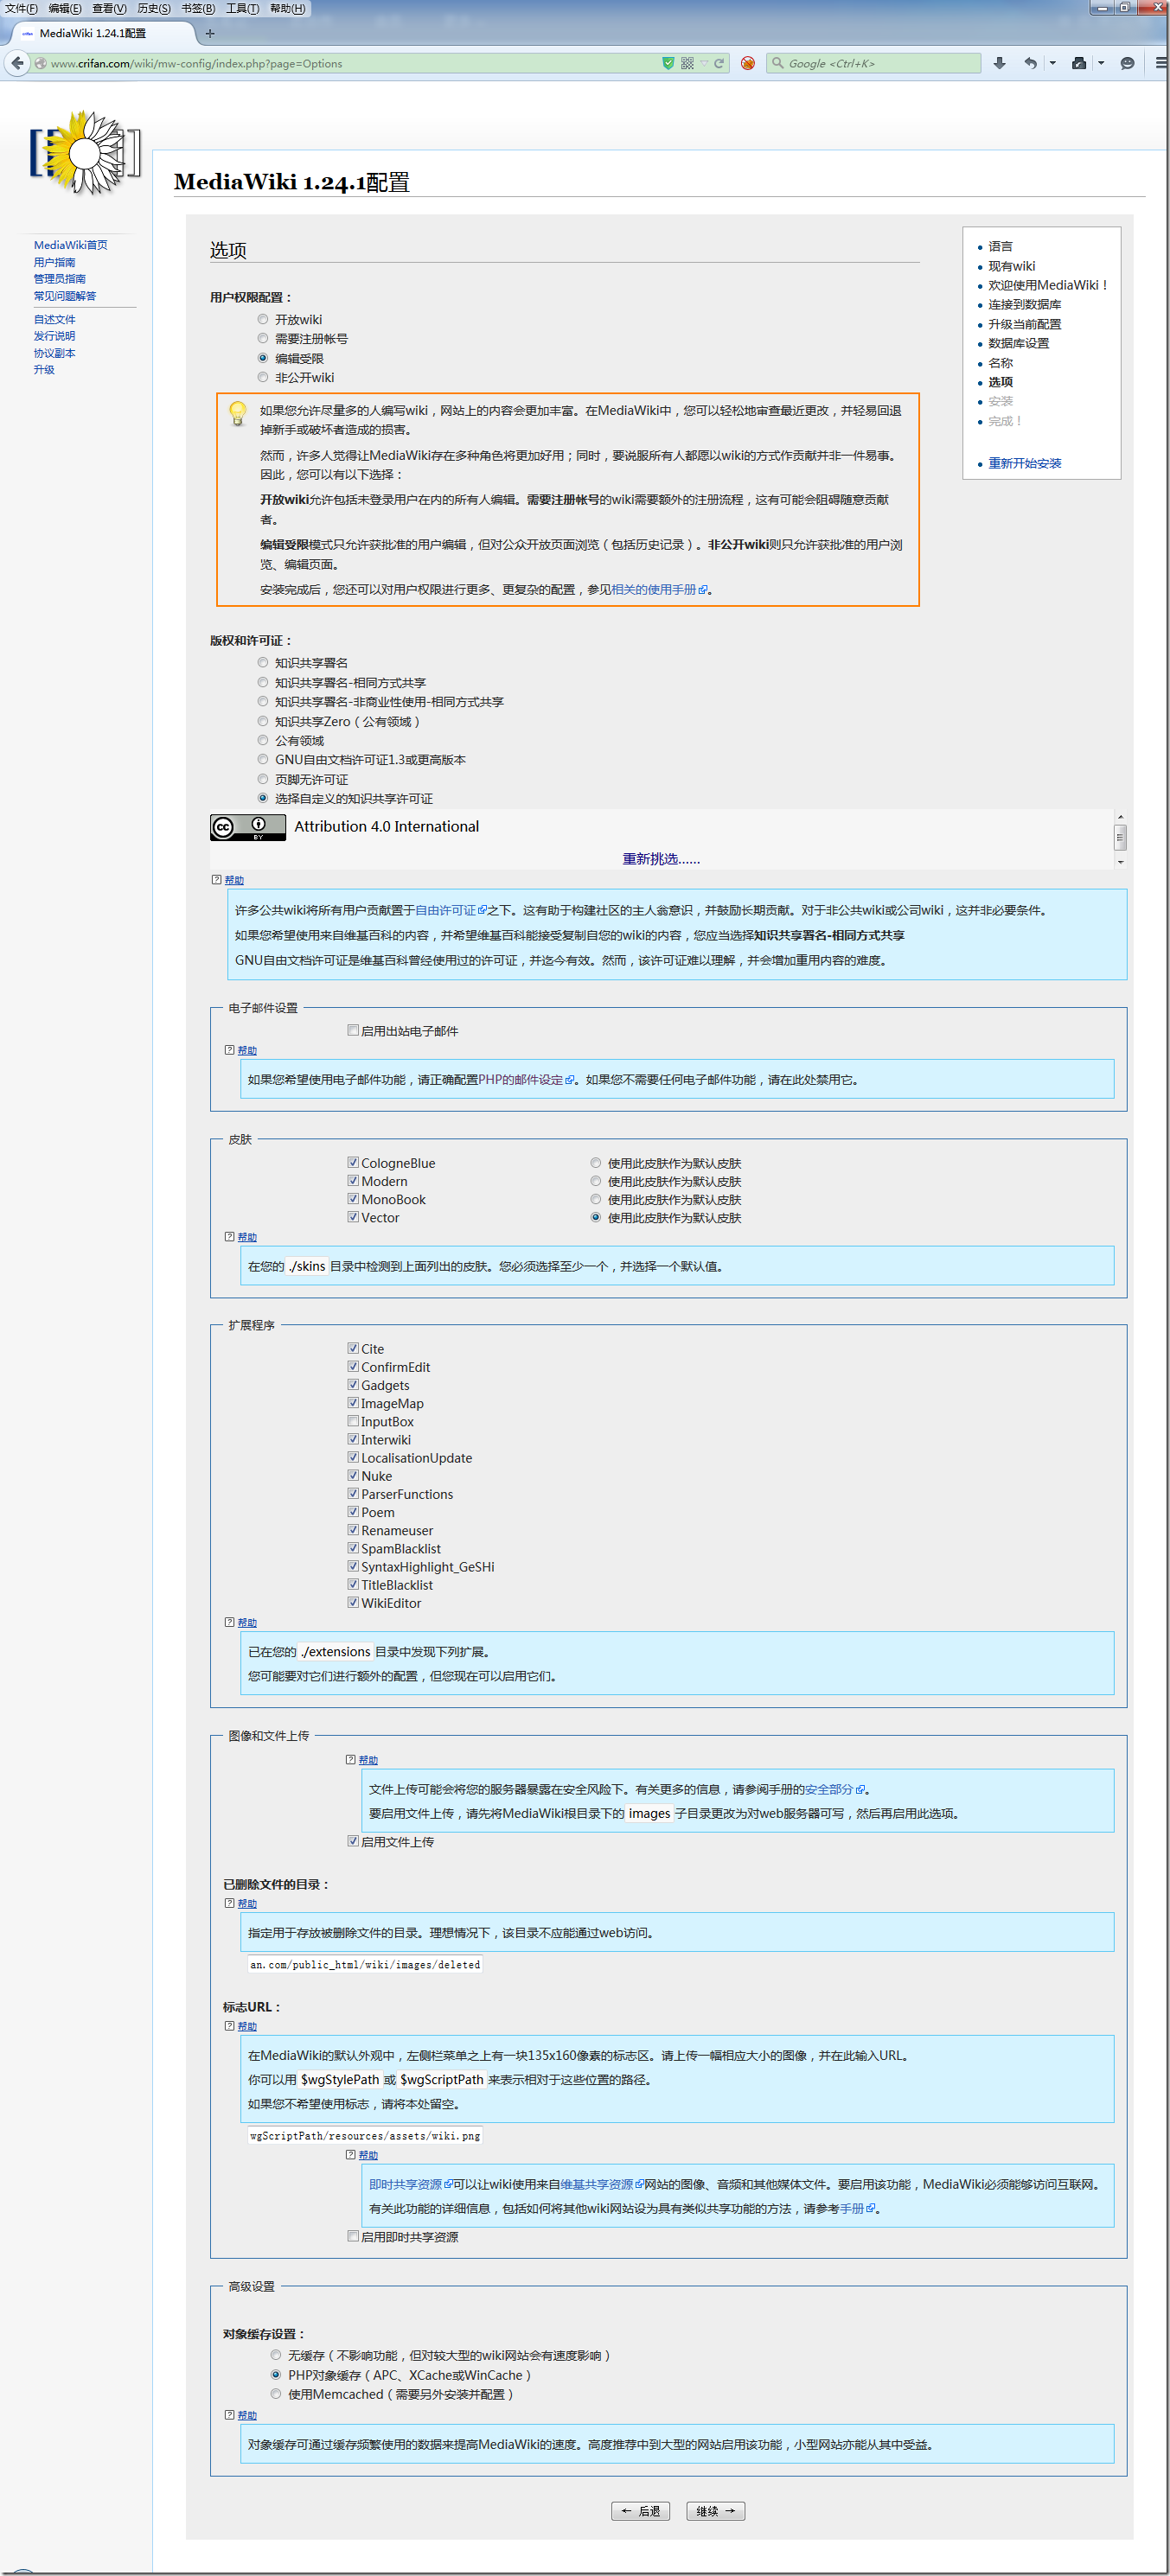This screenshot has height=2576, width=1170.
Task: Toggle the 启用即时共享资源 checkbox
Action: point(353,2236)
